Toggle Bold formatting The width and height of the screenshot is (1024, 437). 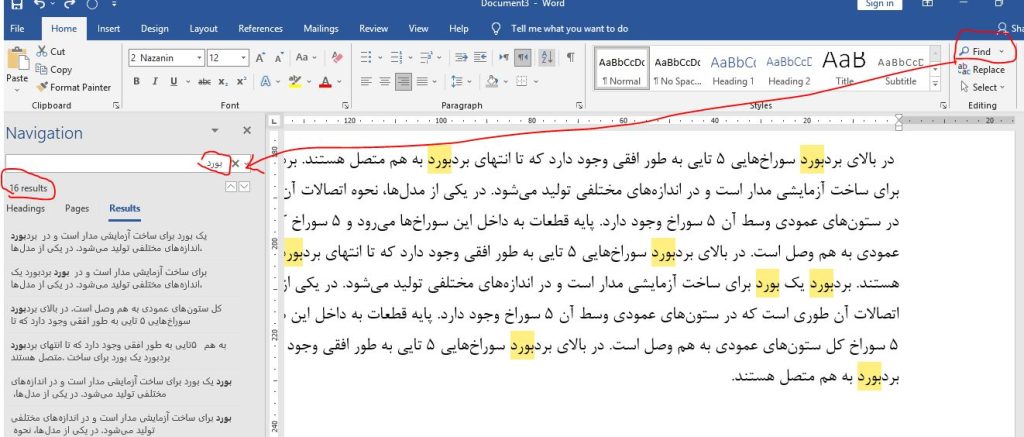(x=138, y=82)
